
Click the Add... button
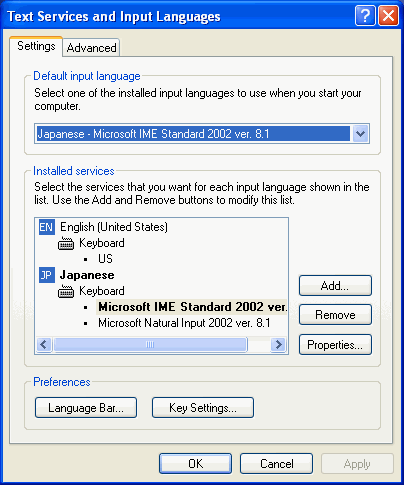(x=335, y=286)
